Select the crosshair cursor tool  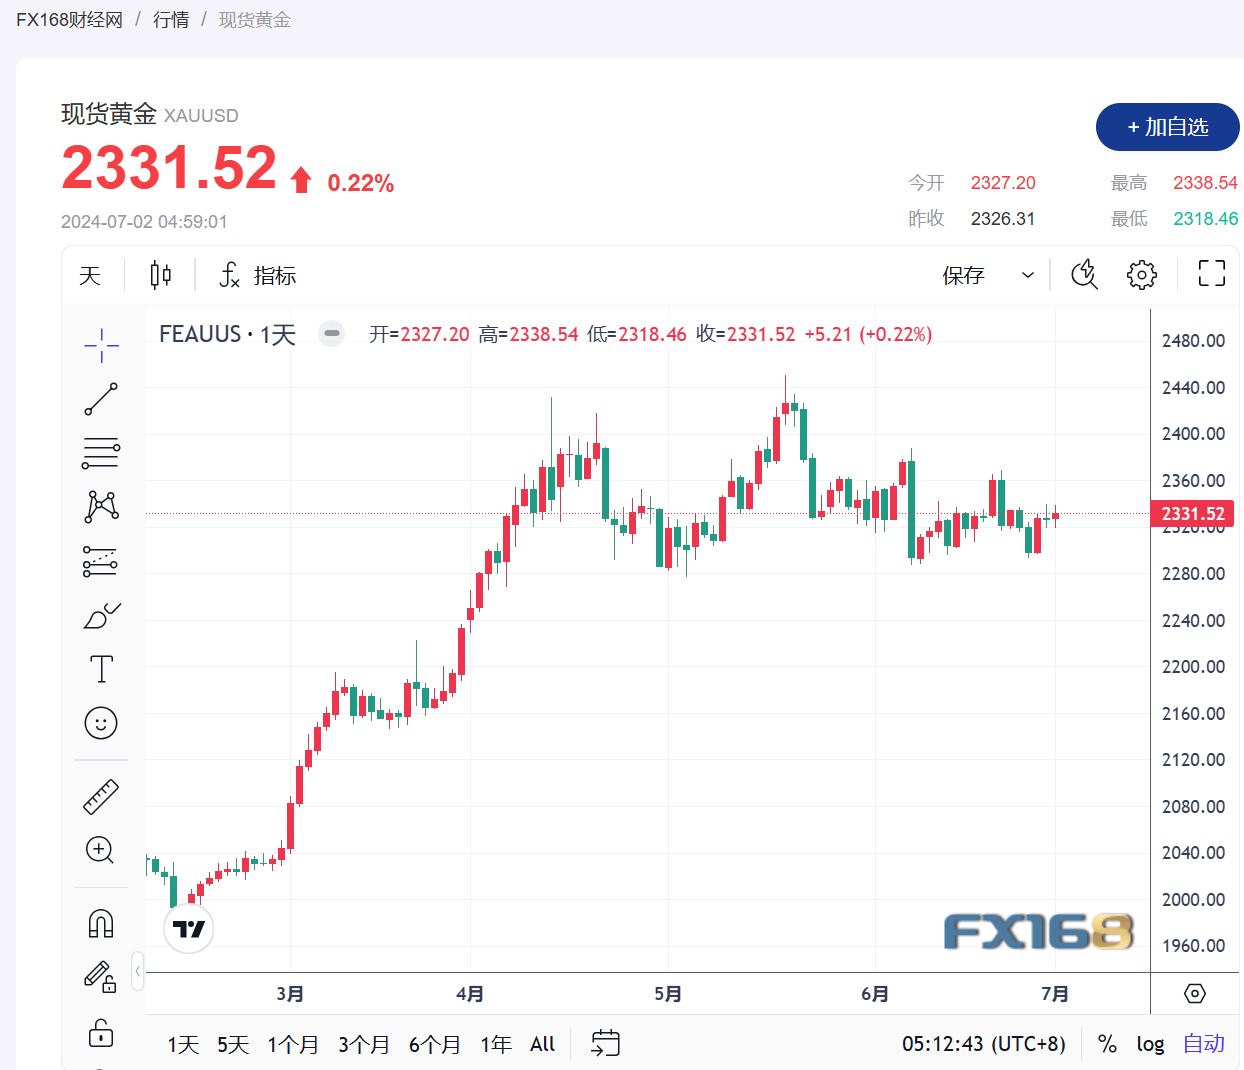click(x=100, y=345)
